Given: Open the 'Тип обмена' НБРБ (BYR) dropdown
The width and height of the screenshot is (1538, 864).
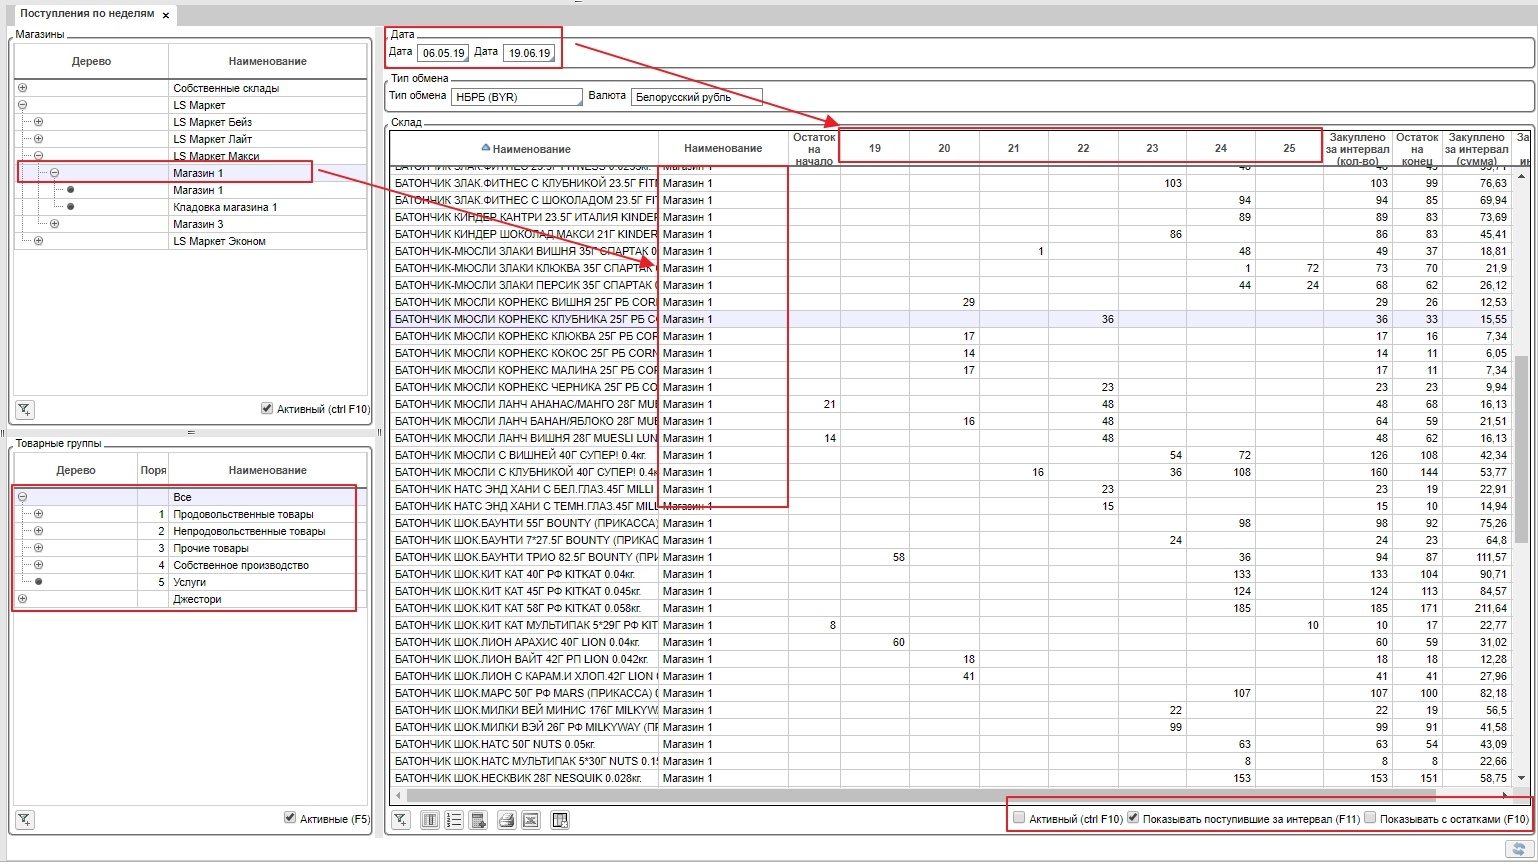Looking at the screenshot, I should coord(516,97).
